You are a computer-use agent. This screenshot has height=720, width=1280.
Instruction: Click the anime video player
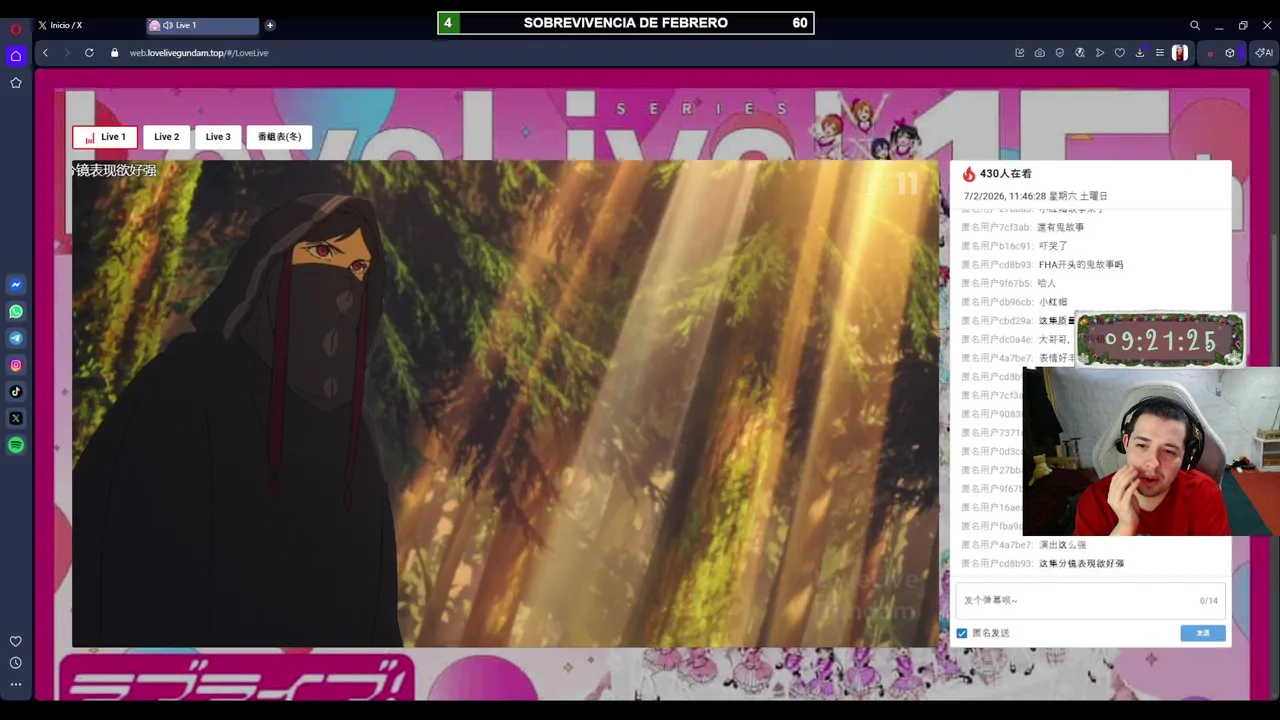(505, 404)
